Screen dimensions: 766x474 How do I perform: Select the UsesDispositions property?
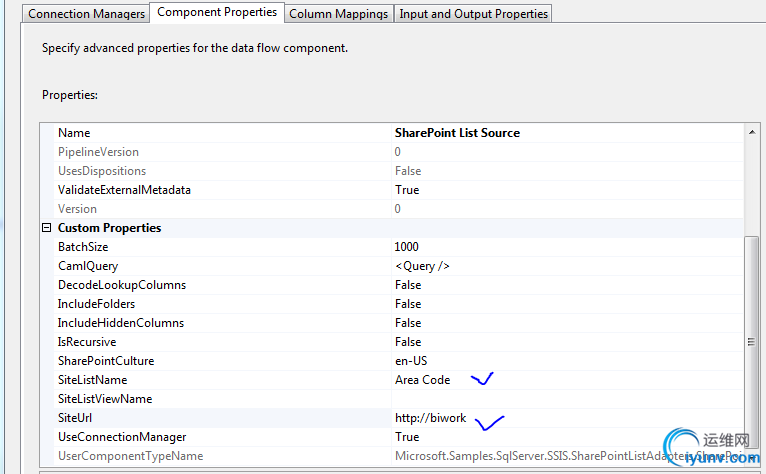pos(102,171)
